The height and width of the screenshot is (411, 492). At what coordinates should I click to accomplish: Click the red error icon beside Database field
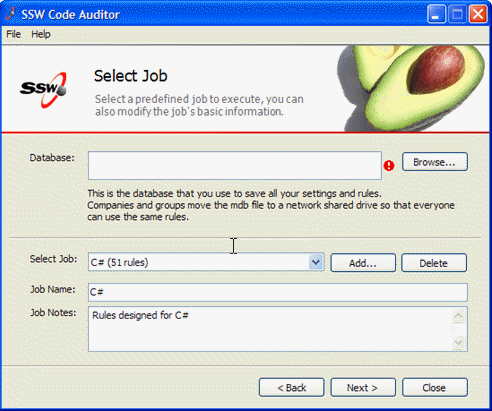(x=389, y=165)
